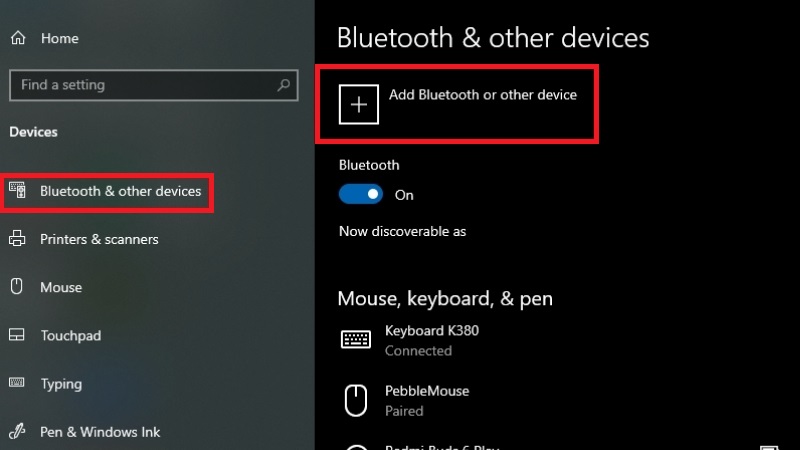800x450 pixels.
Task: Click the Mouse icon in sidebar
Action: click(x=17, y=287)
